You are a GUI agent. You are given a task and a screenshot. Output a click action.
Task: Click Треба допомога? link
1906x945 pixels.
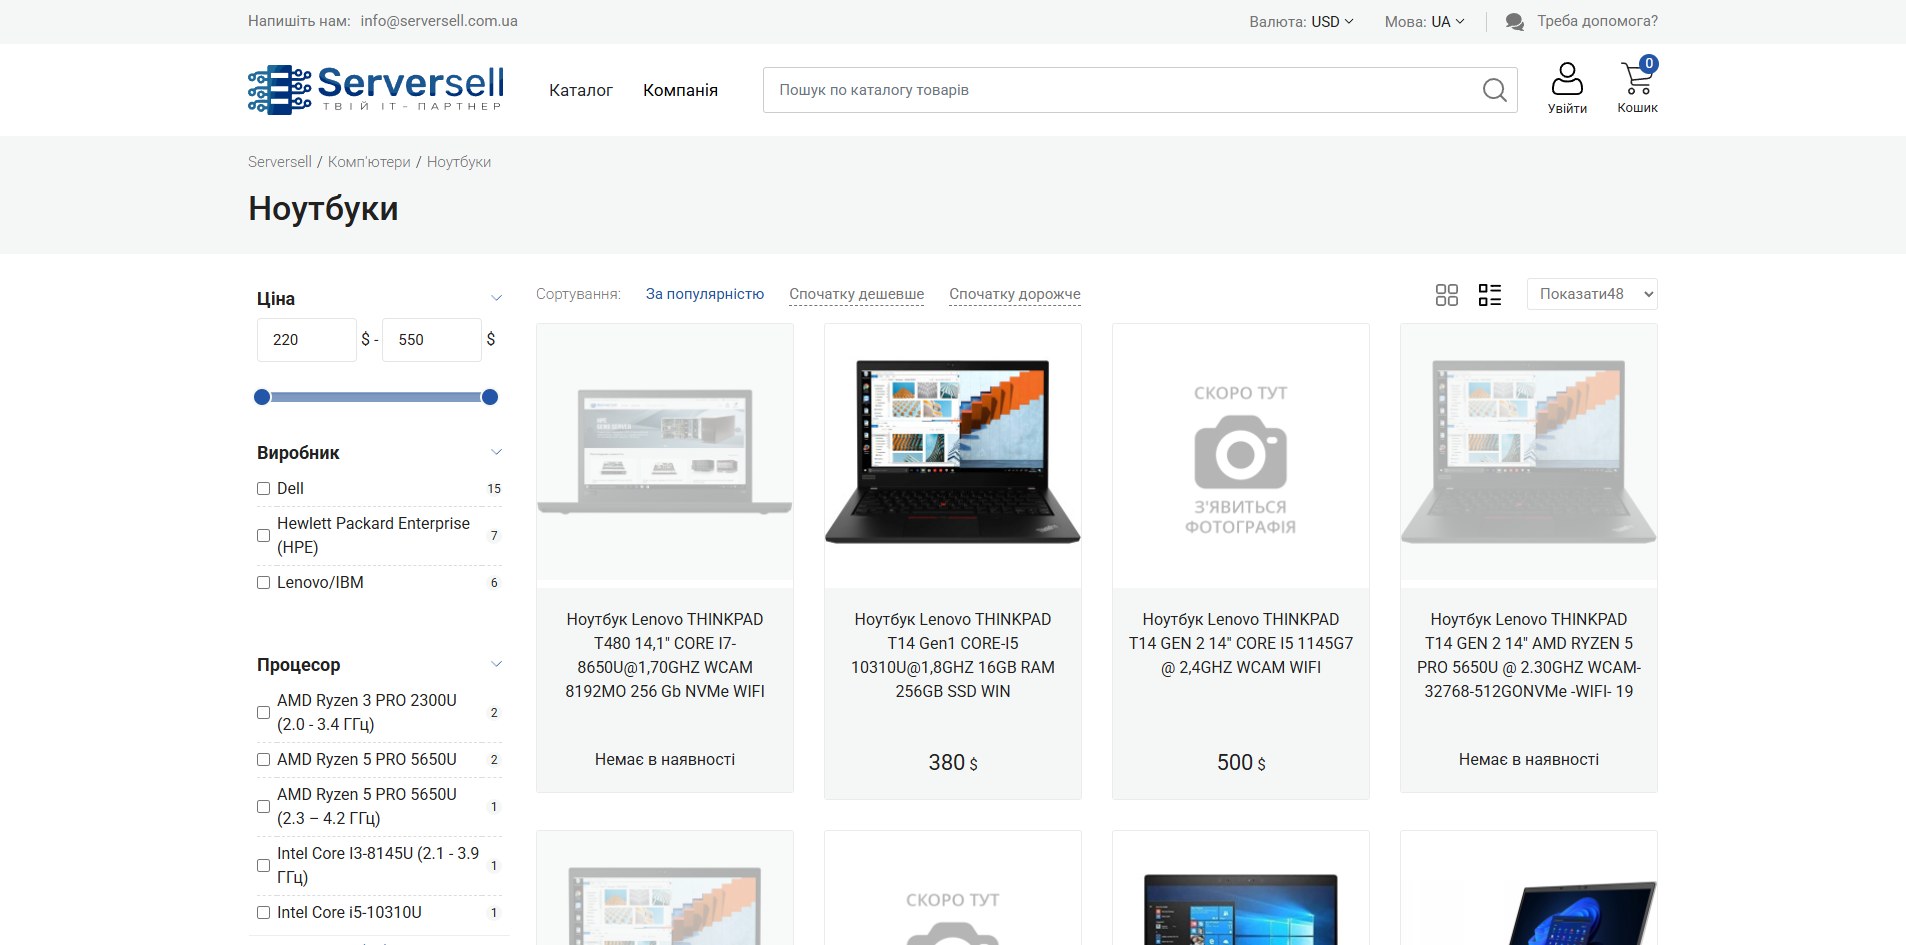click(x=1597, y=21)
